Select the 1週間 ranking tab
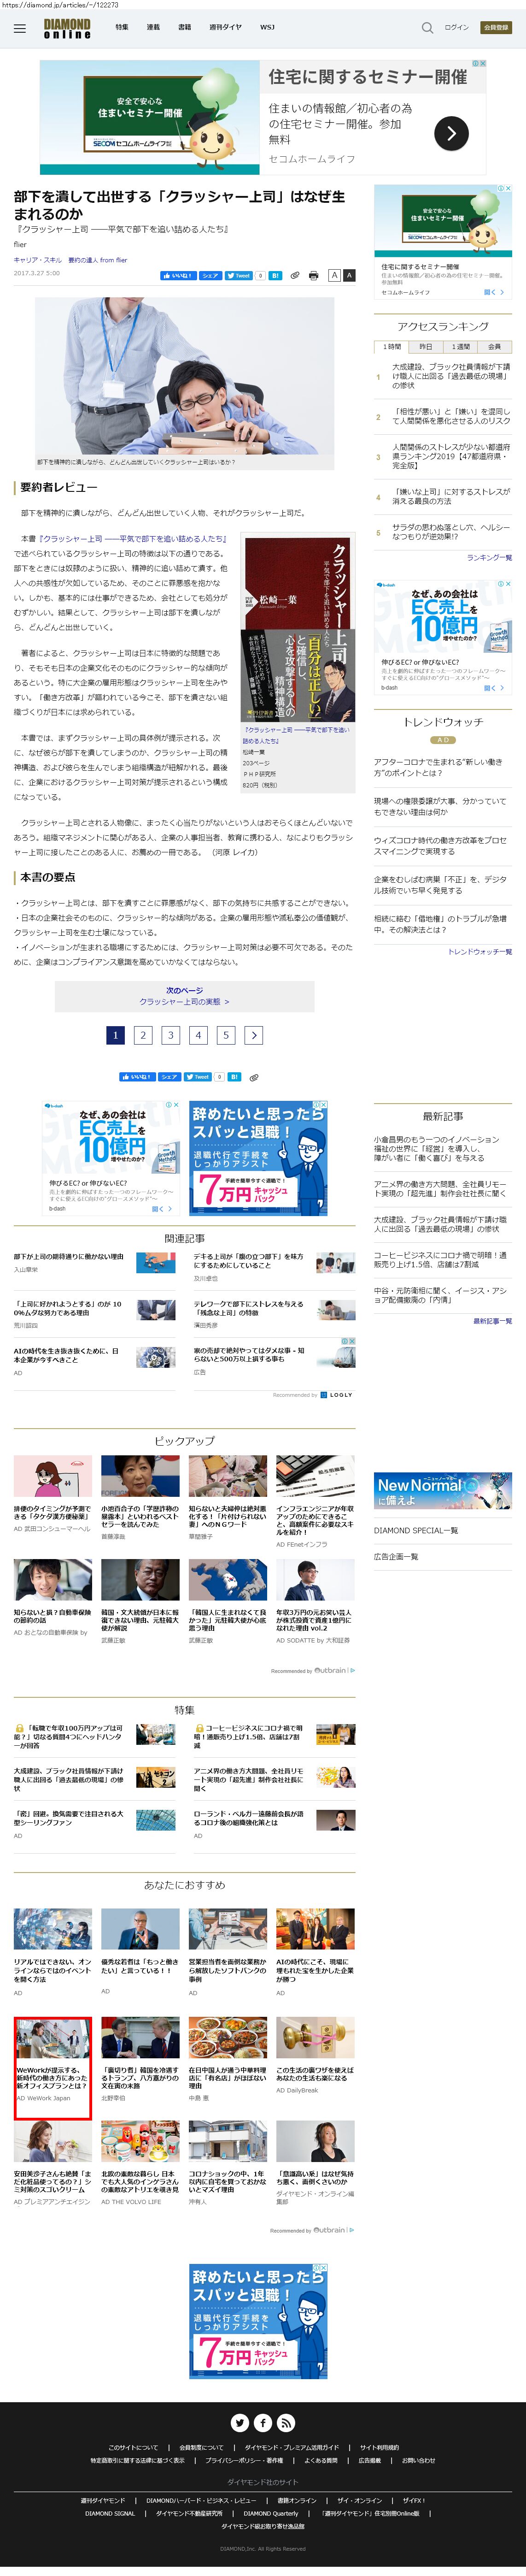526x2576 pixels. (x=460, y=347)
